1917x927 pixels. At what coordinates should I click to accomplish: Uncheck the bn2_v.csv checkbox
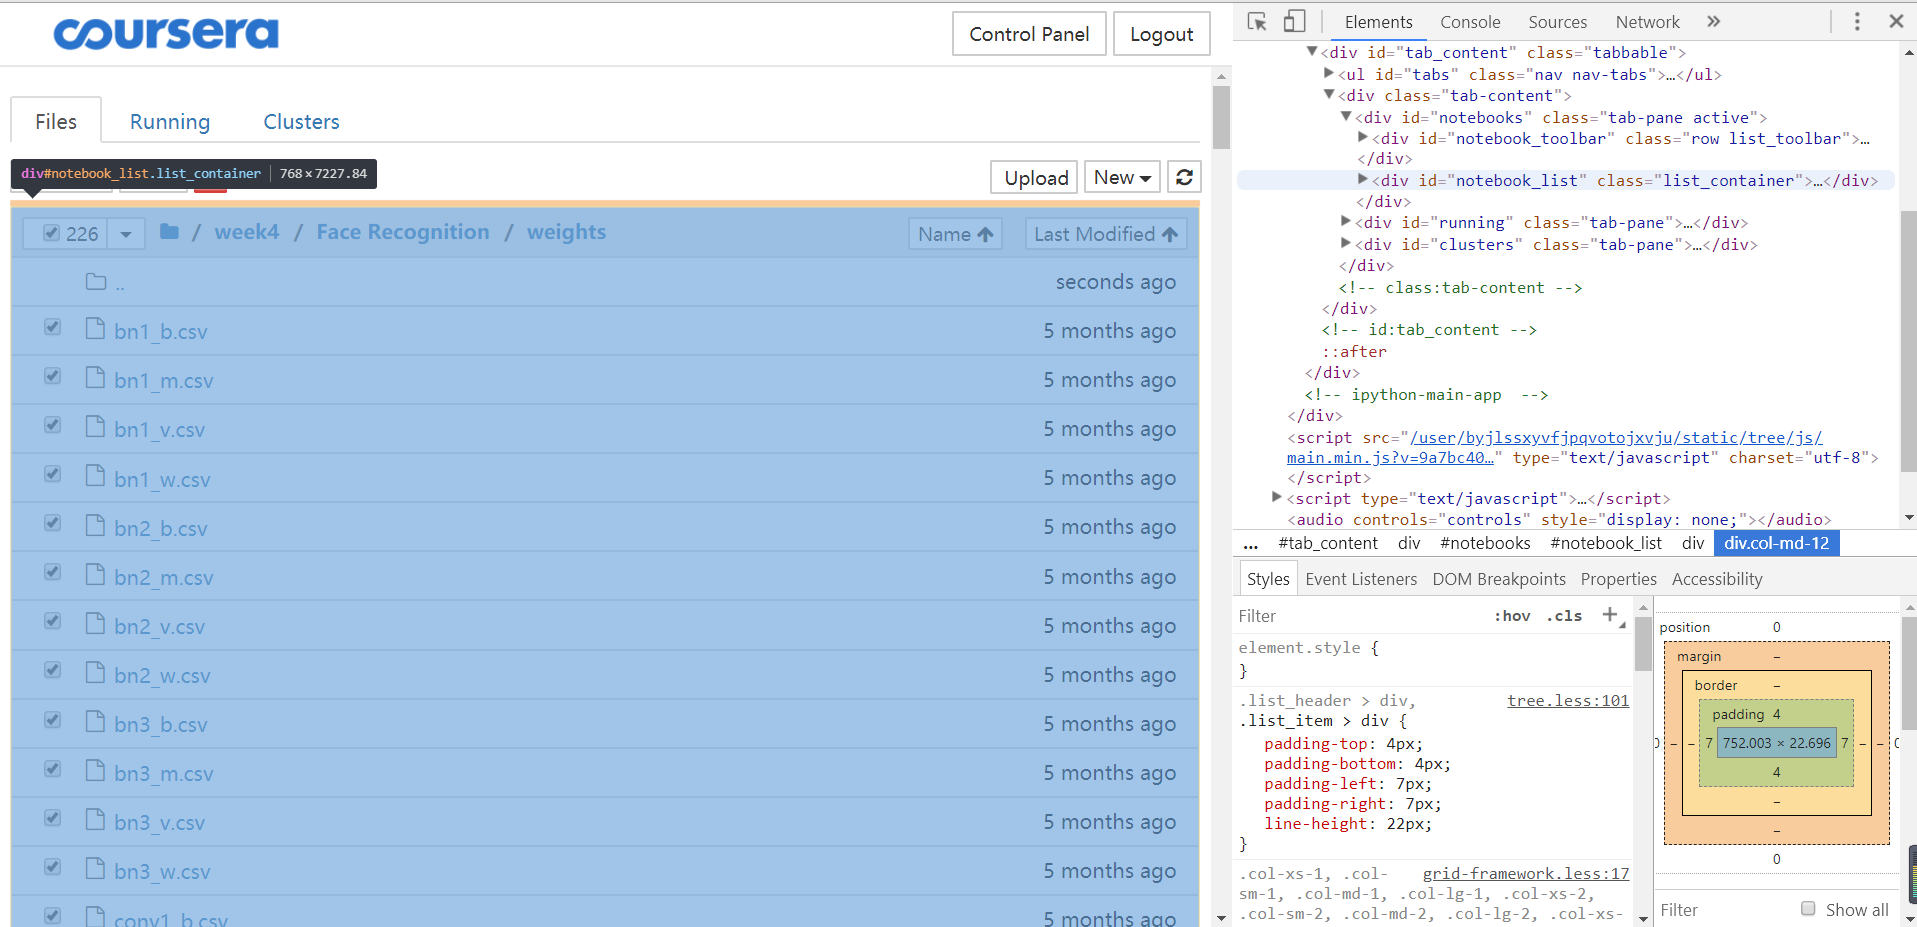point(53,621)
